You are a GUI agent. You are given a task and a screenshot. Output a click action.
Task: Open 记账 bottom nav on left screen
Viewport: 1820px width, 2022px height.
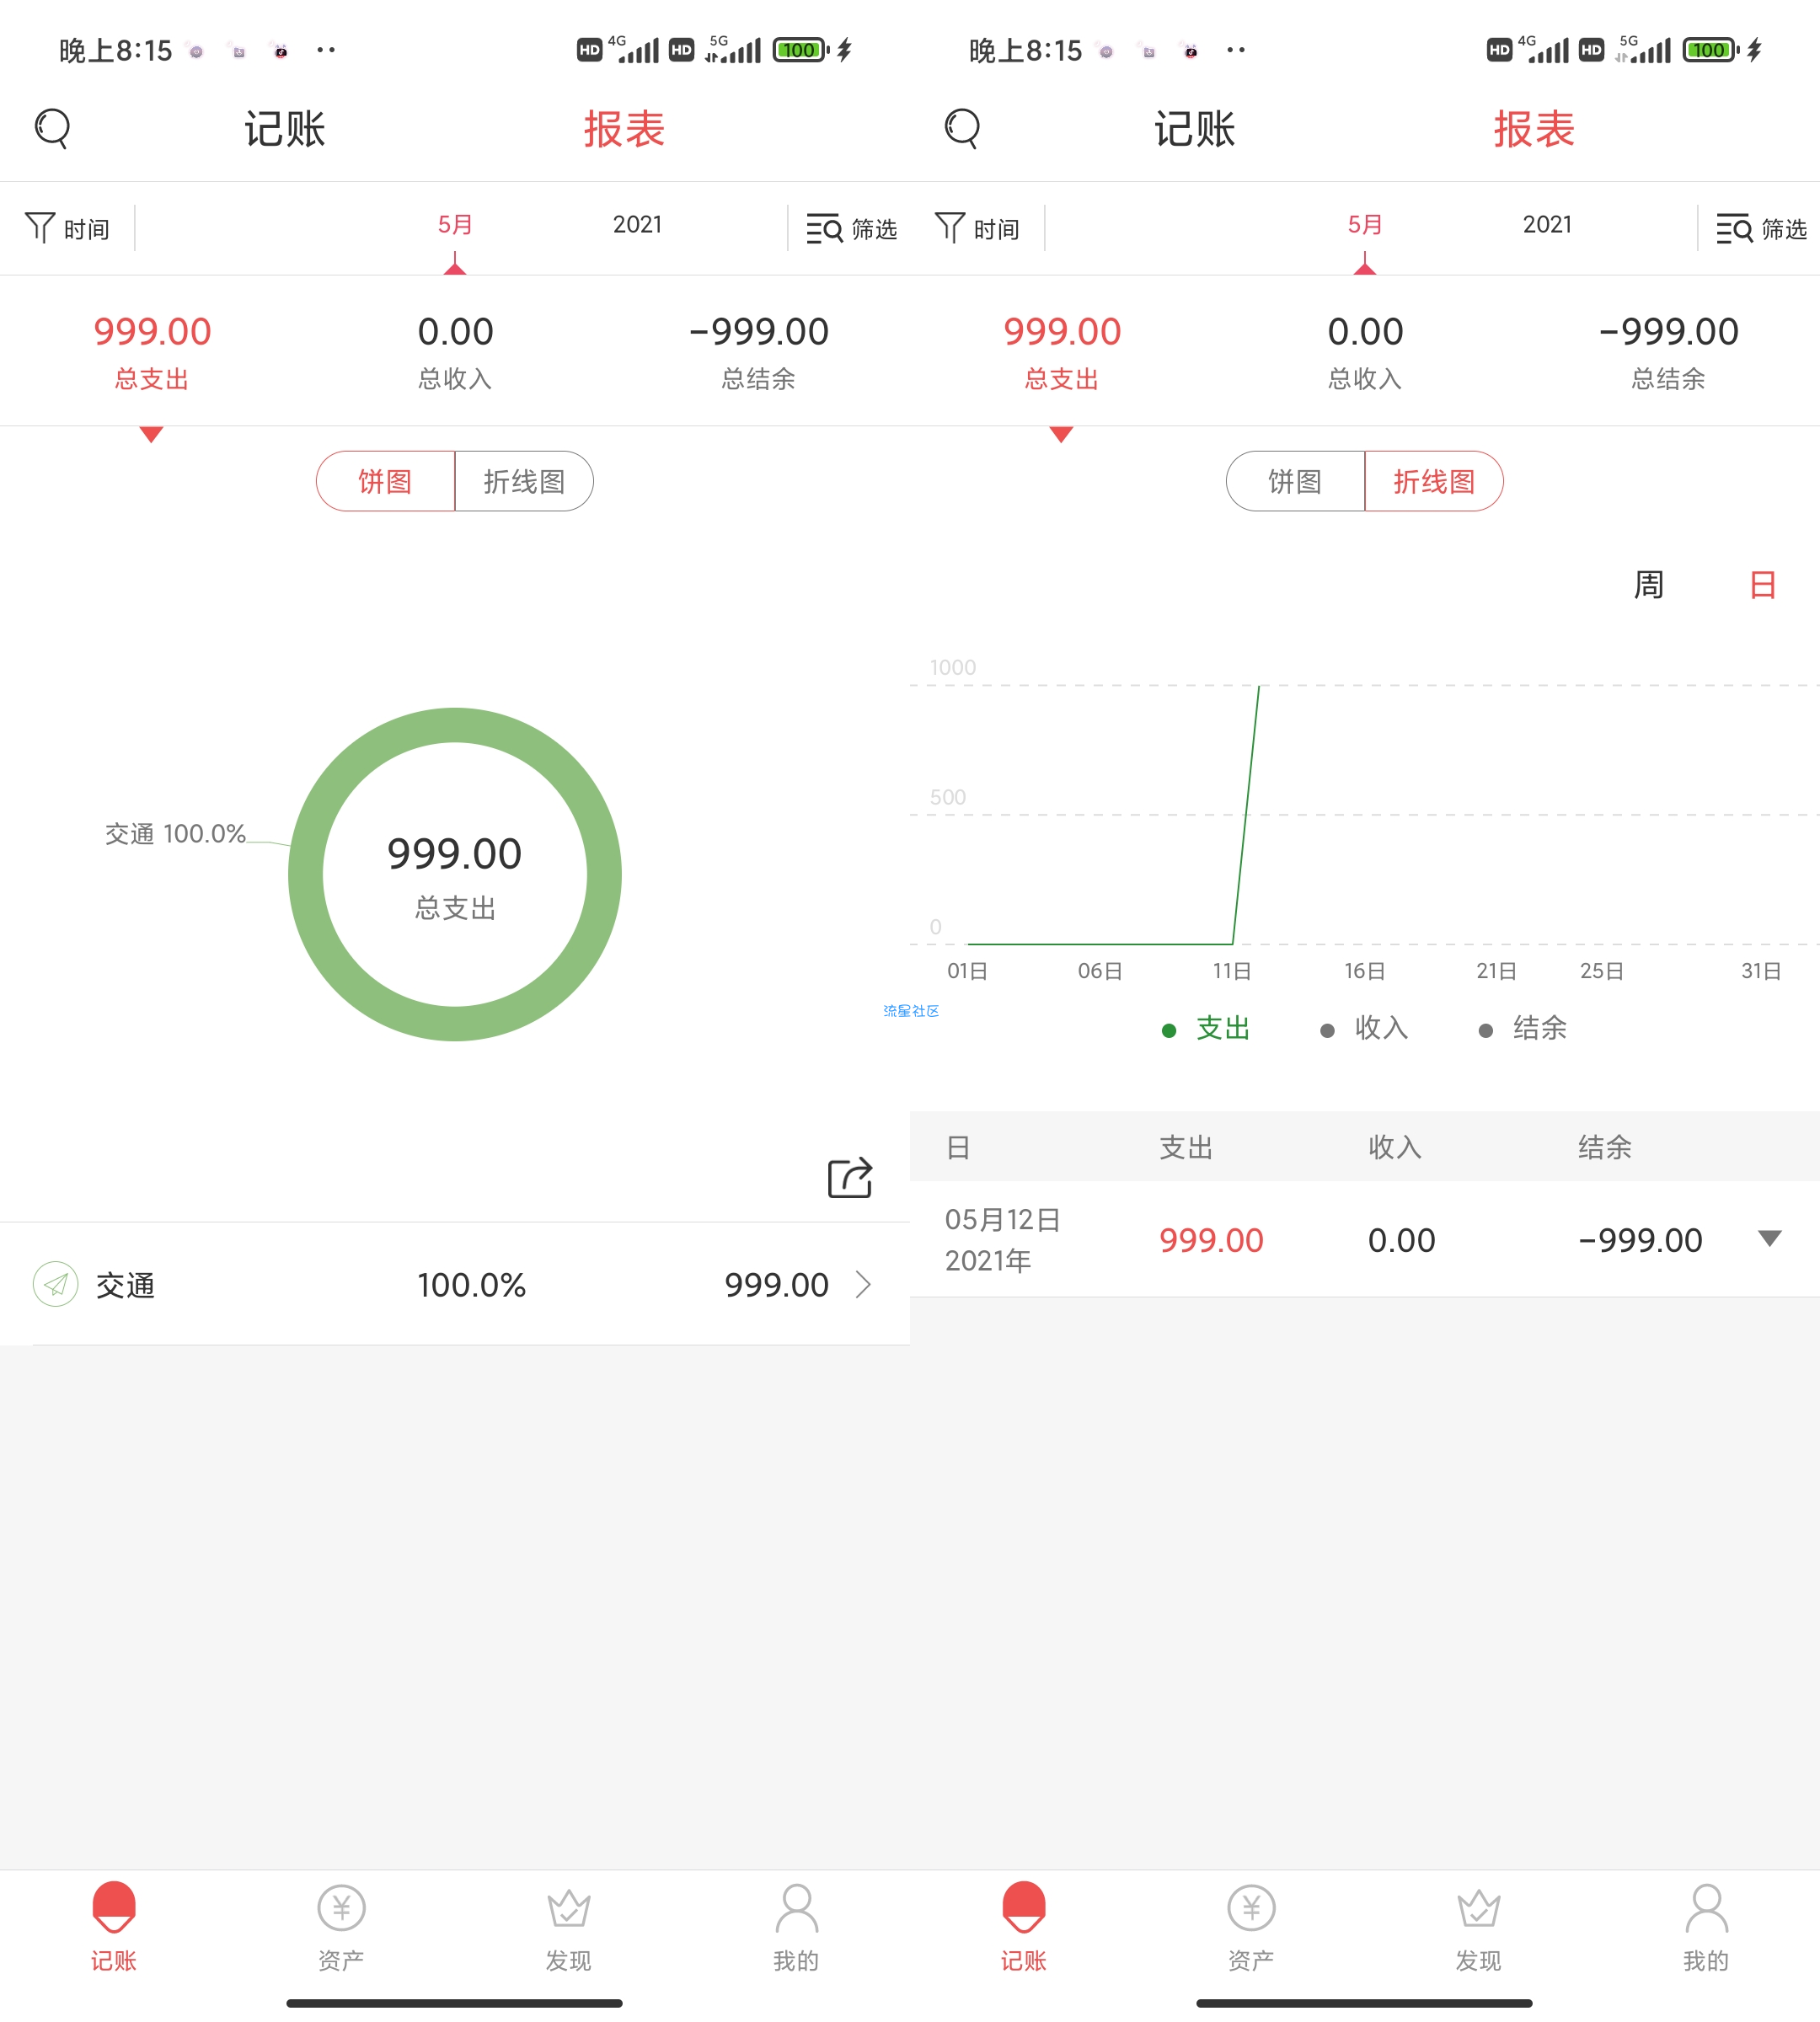point(114,1926)
